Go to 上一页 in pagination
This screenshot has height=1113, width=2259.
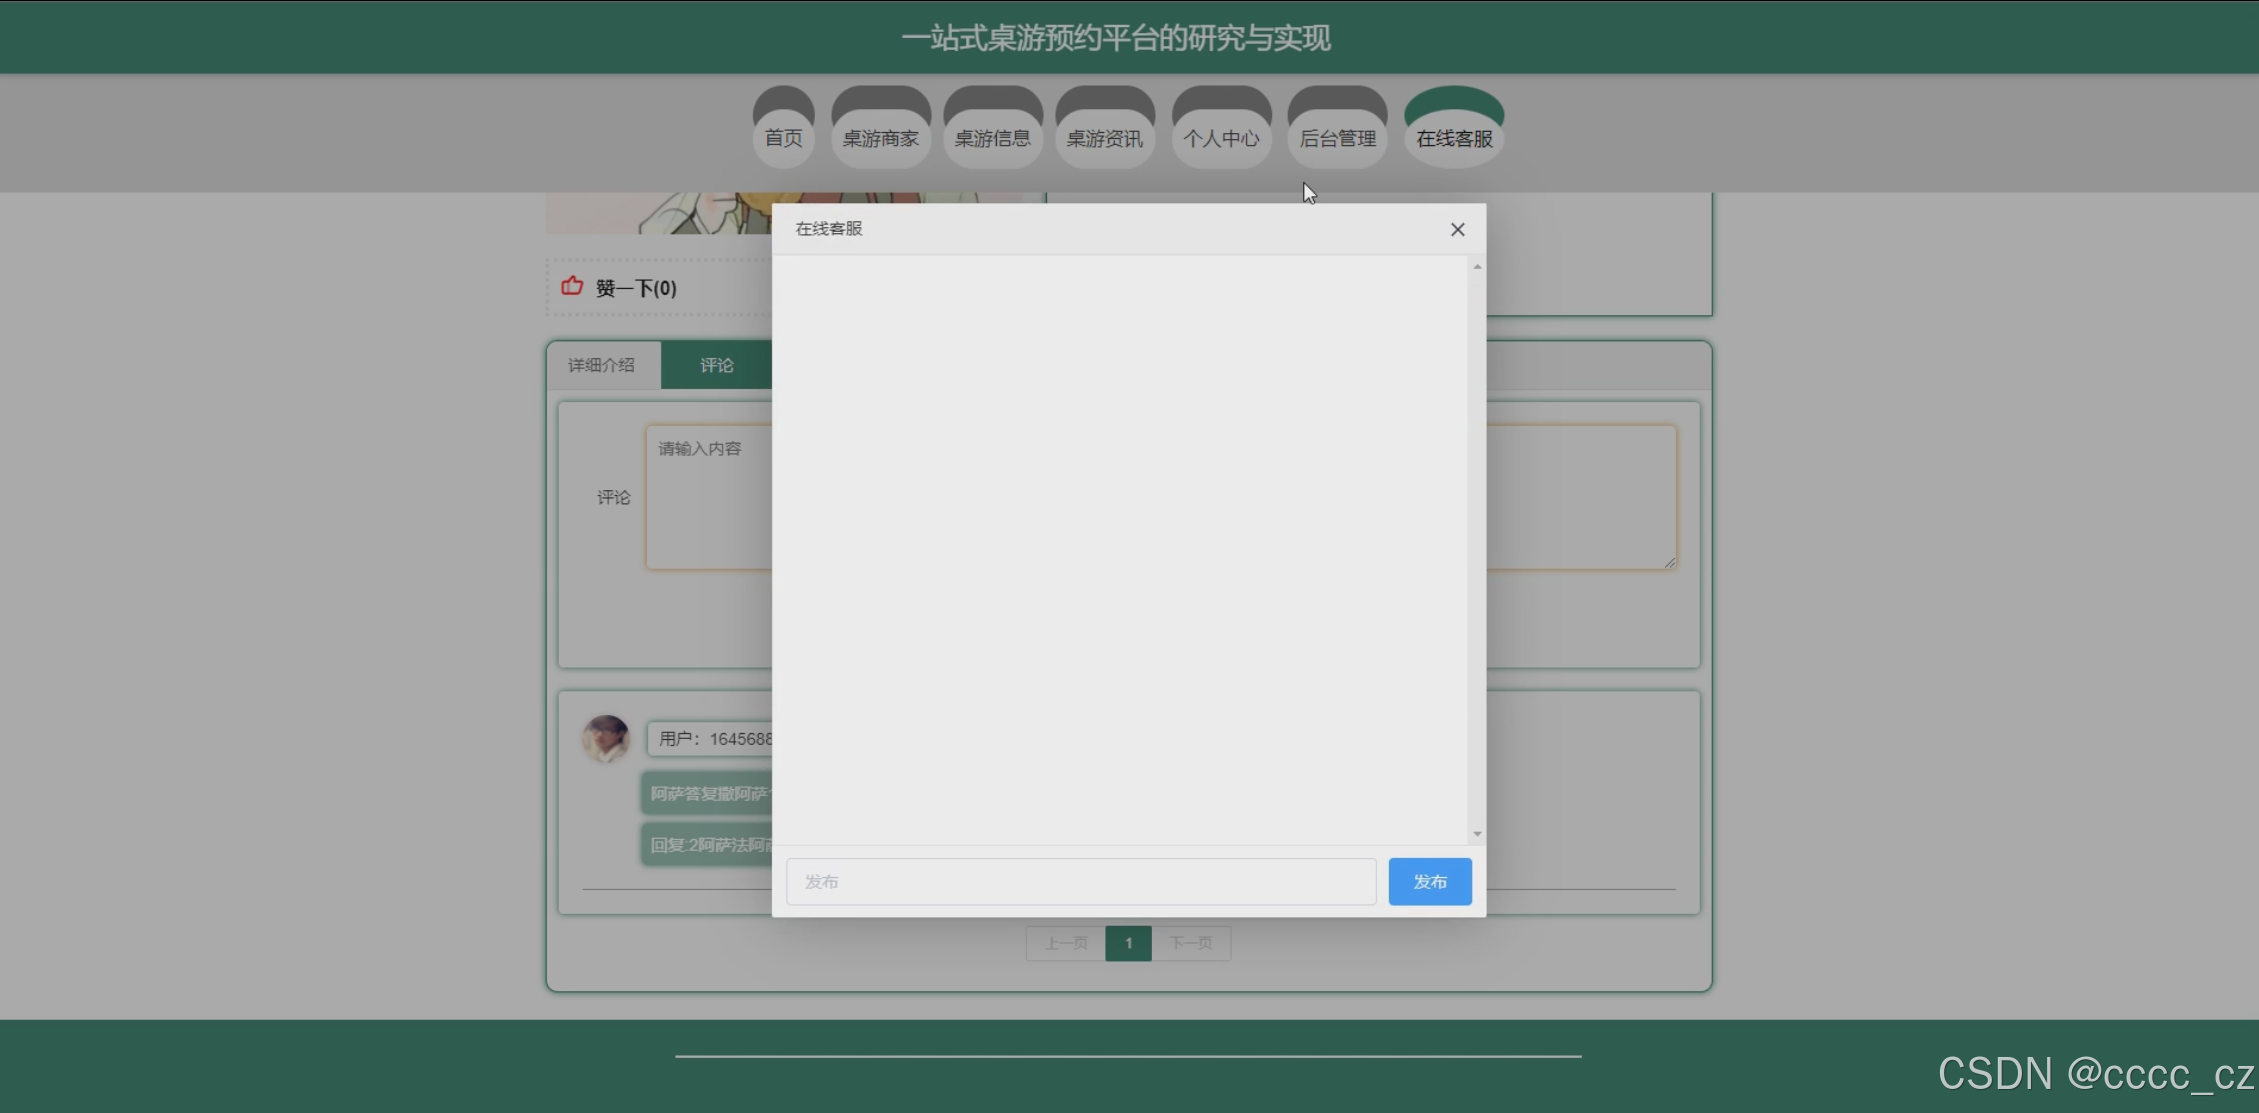pyautogui.click(x=1066, y=943)
